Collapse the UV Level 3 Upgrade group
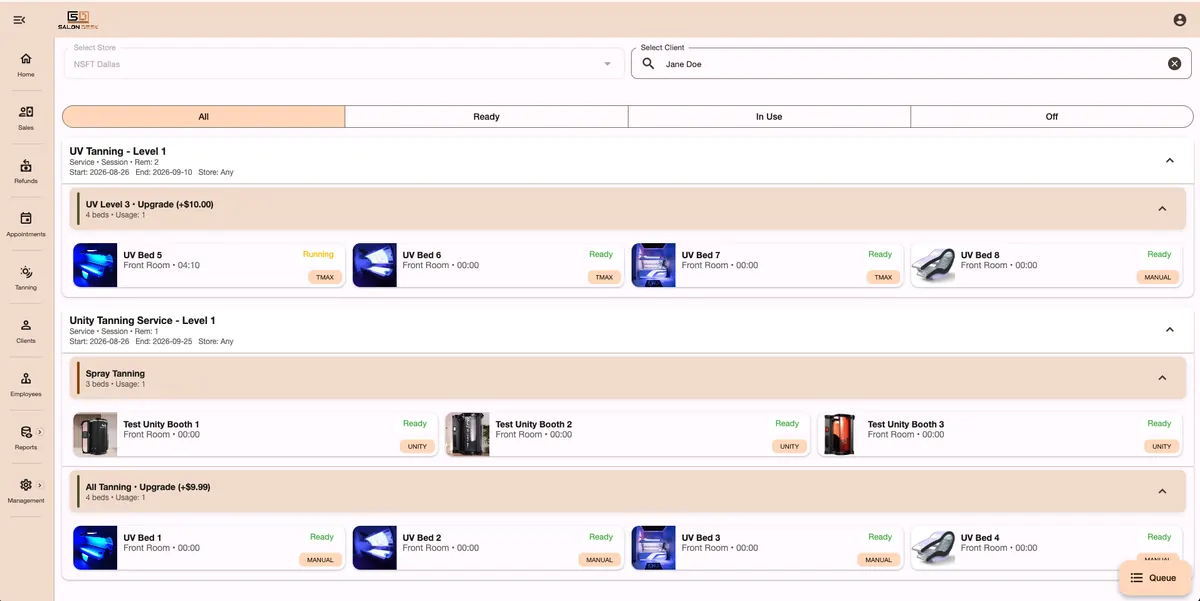This screenshot has width=1200, height=601. click(x=1162, y=209)
